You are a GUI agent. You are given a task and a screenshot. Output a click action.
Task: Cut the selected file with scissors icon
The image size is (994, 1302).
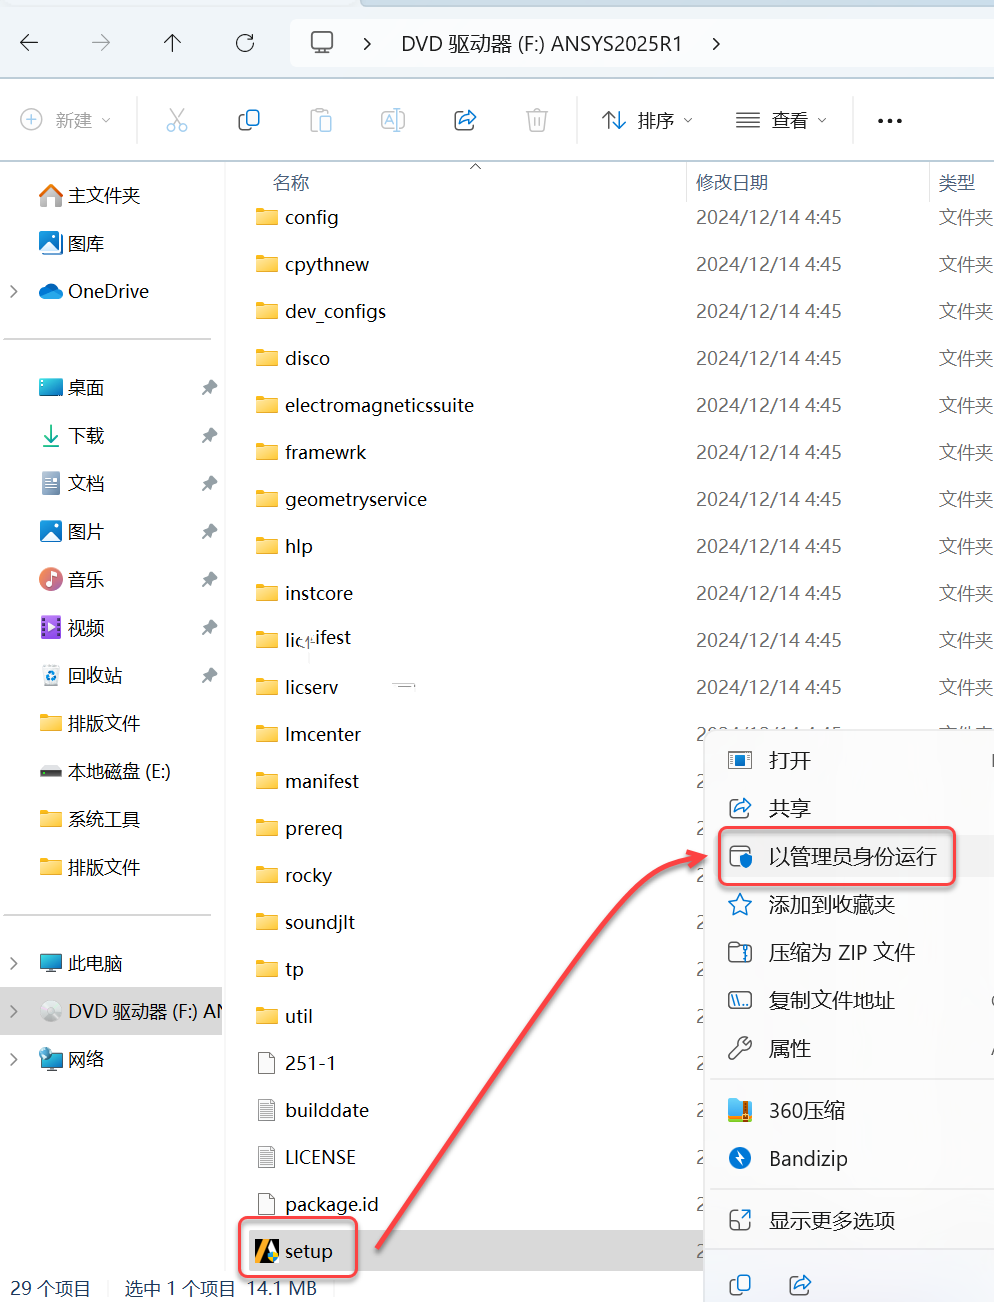coord(177,120)
